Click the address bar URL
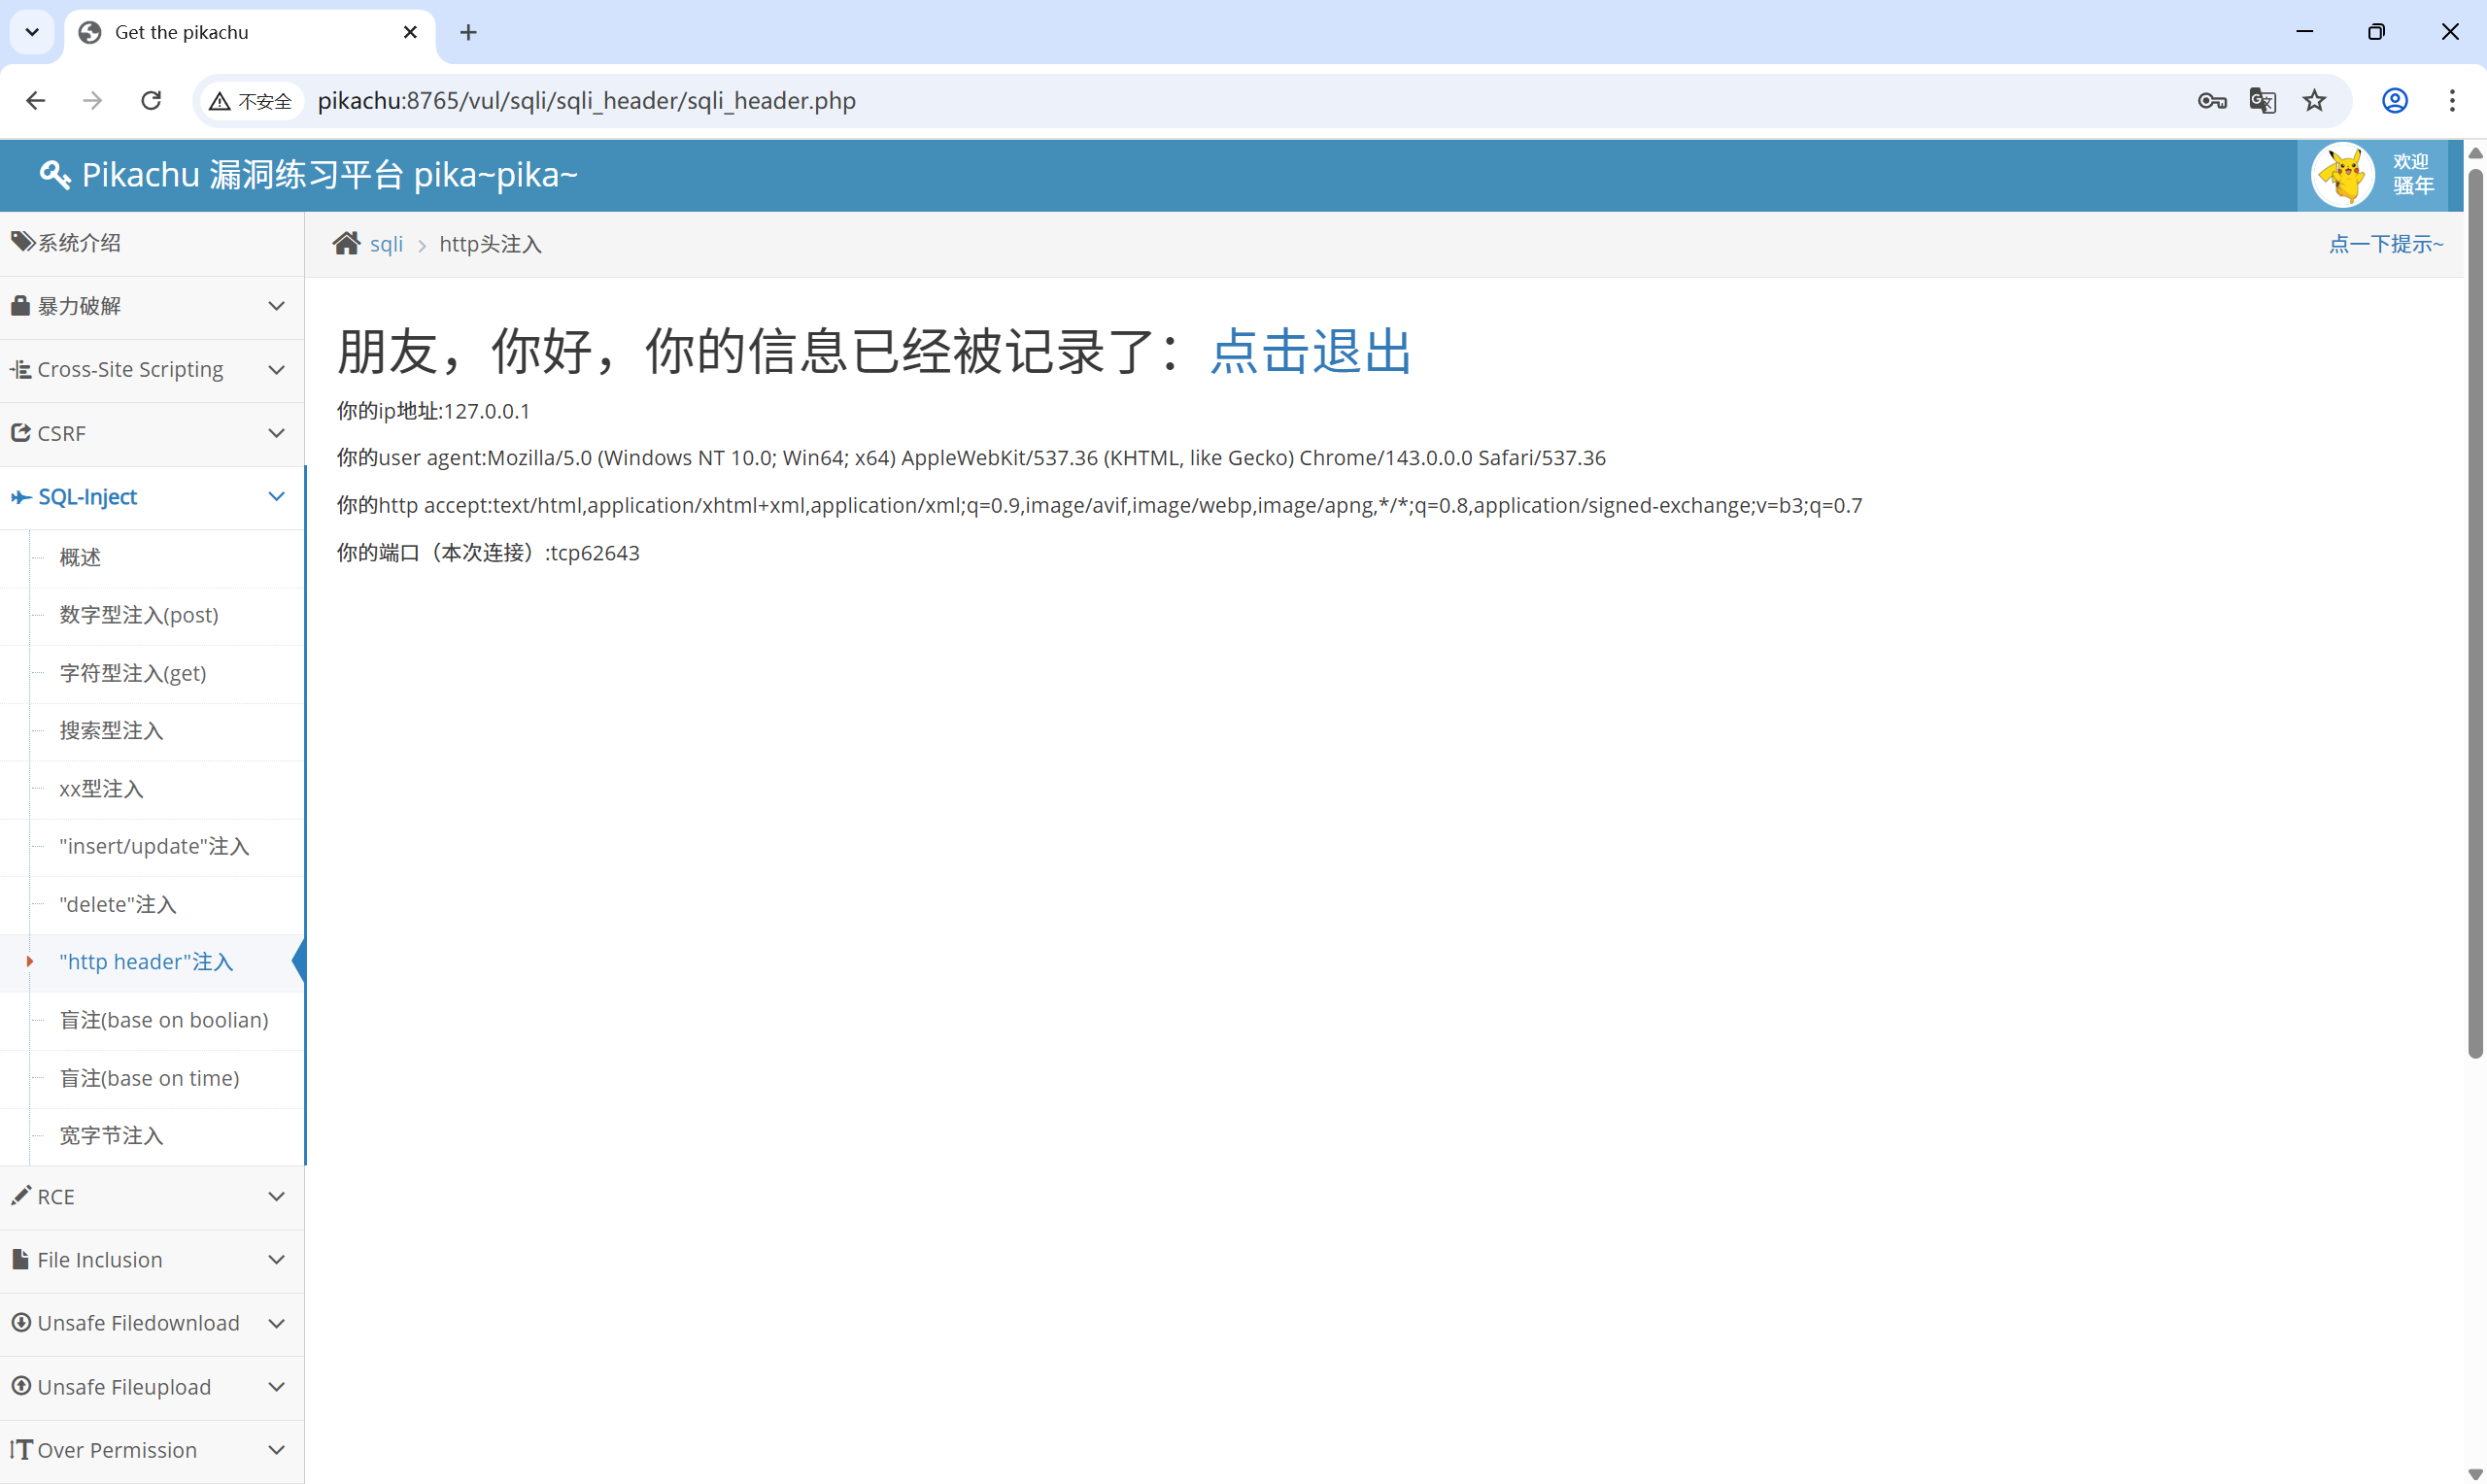2487x1484 pixels. click(x=586, y=101)
